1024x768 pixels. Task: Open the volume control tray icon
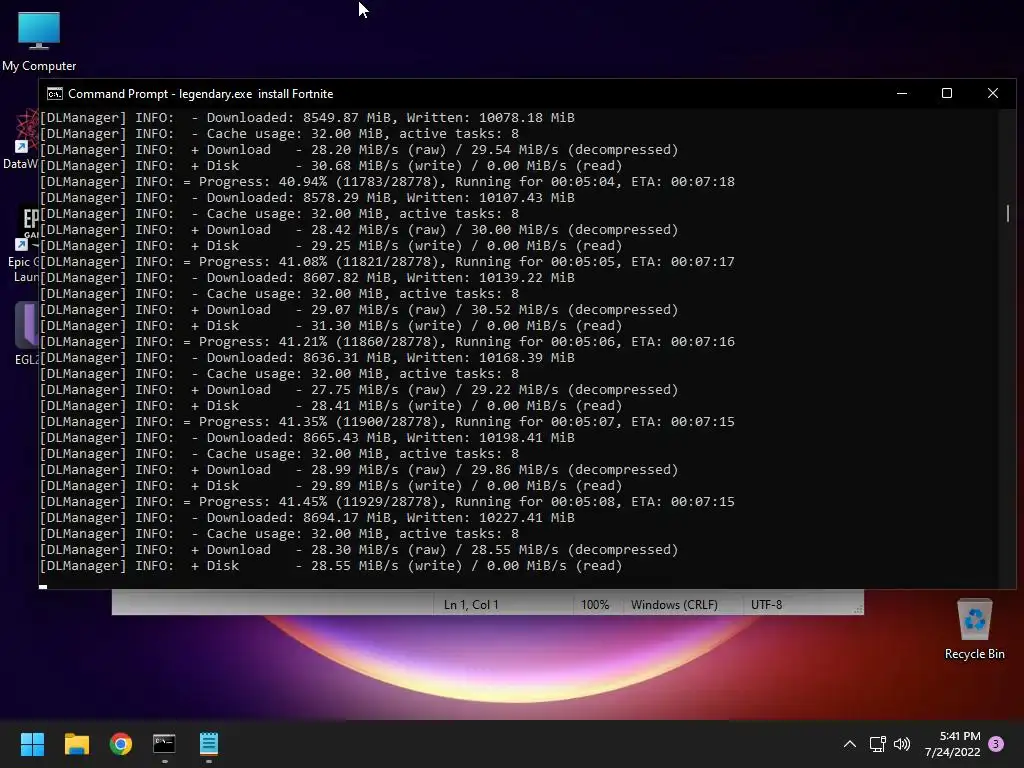click(902, 744)
